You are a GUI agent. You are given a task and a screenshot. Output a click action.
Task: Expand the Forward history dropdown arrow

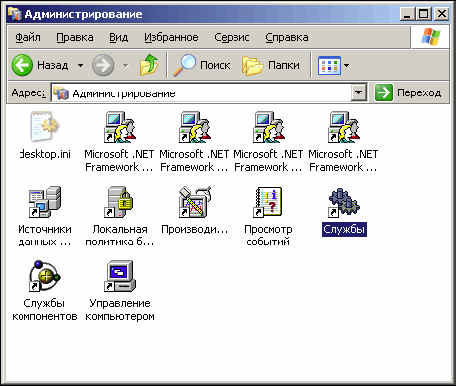click(x=126, y=65)
